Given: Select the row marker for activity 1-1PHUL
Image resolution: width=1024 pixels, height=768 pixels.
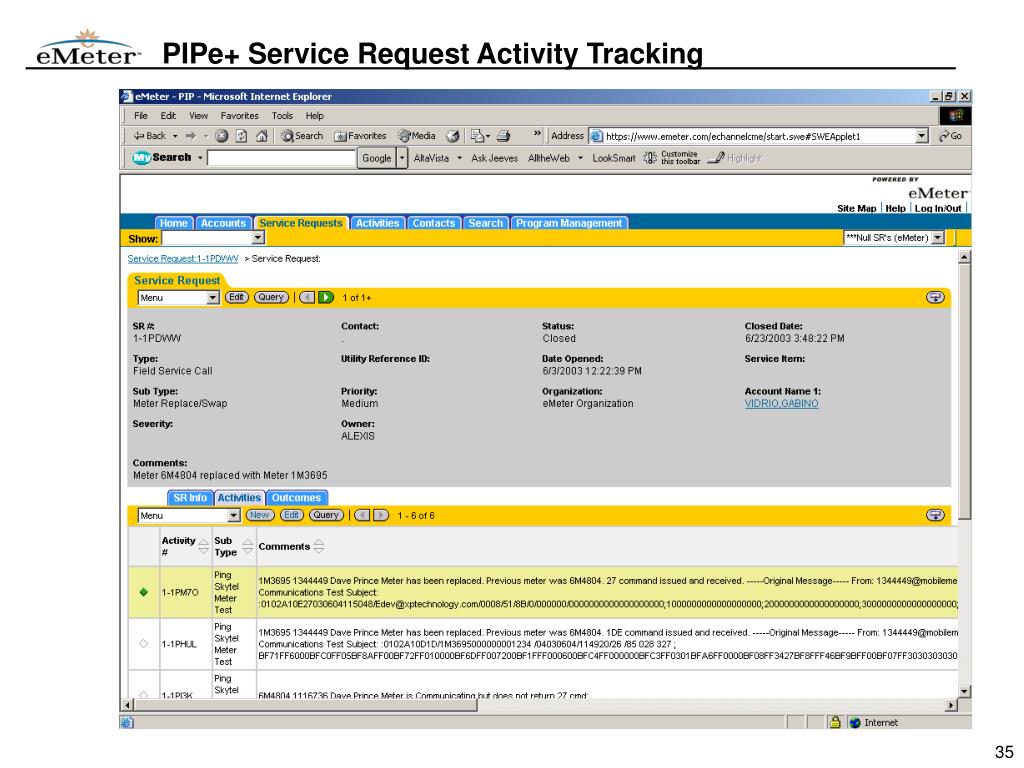Looking at the screenshot, I should point(144,644).
